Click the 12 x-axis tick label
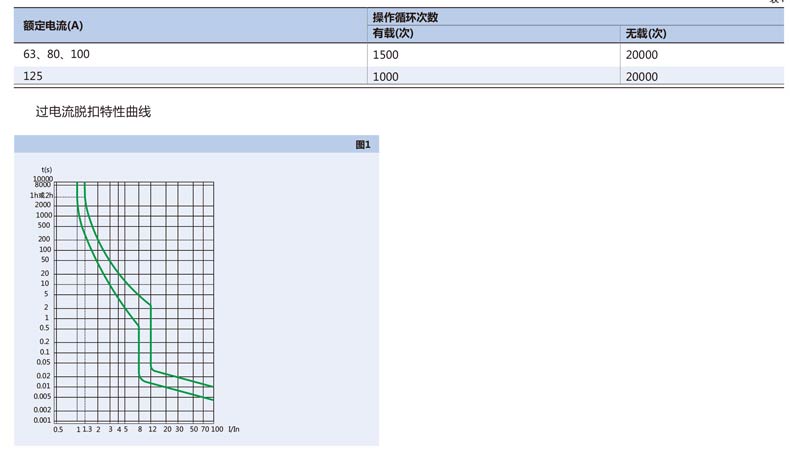This screenshot has width=790, height=459. (152, 429)
